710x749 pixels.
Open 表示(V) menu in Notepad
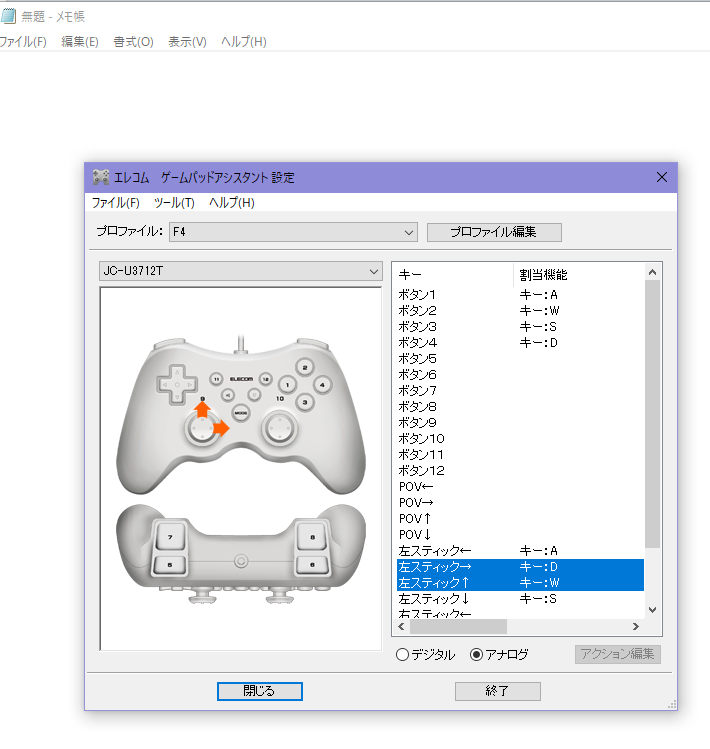click(x=187, y=42)
